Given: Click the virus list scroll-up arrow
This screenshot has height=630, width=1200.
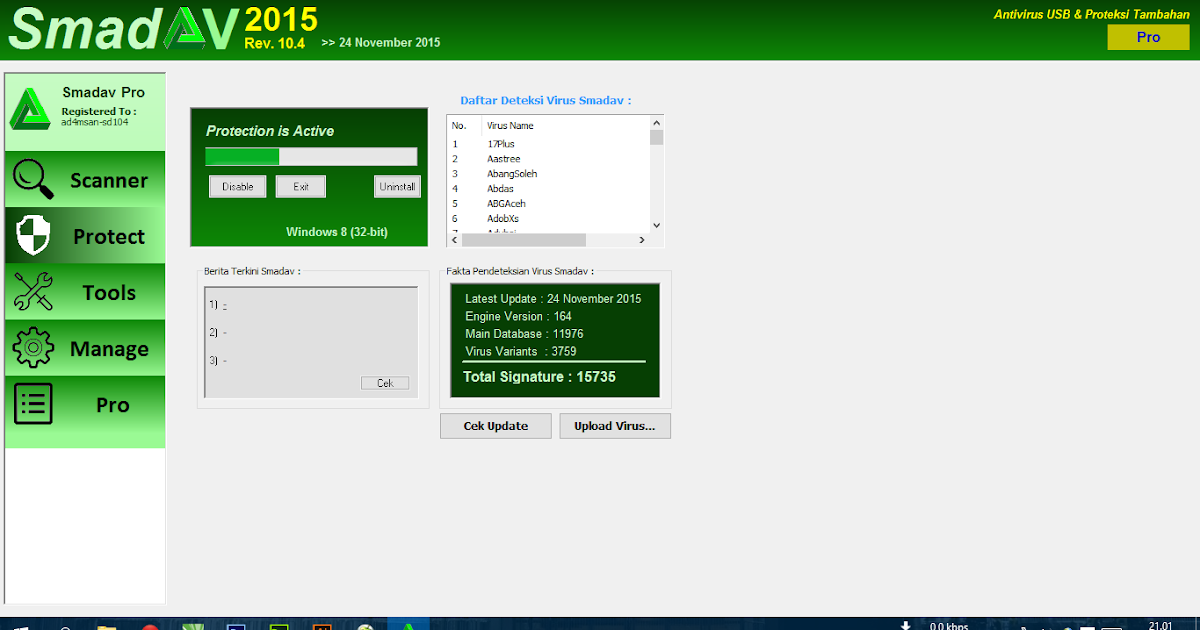Looking at the screenshot, I should pyautogui.click(x=657, y=122).
